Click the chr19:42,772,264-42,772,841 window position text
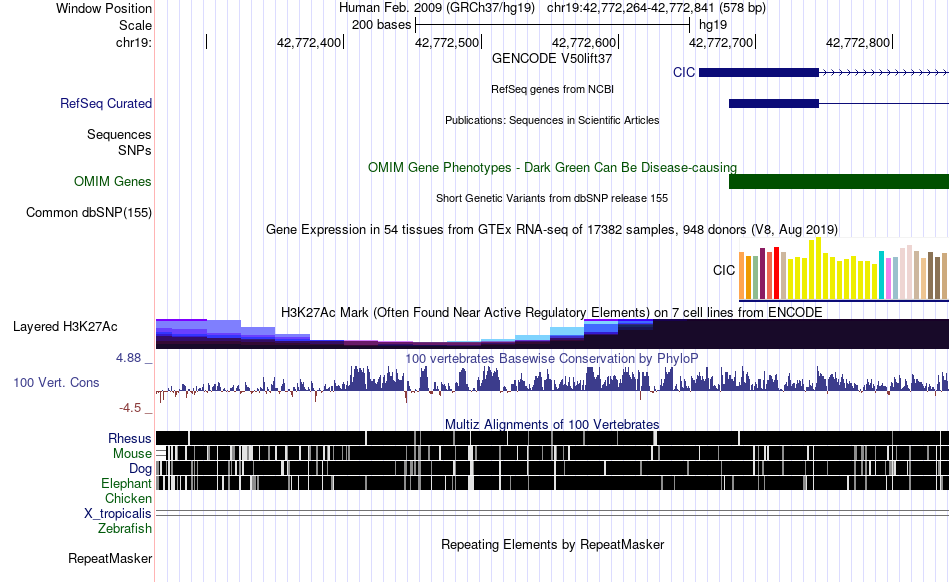 tap(656, 8)
